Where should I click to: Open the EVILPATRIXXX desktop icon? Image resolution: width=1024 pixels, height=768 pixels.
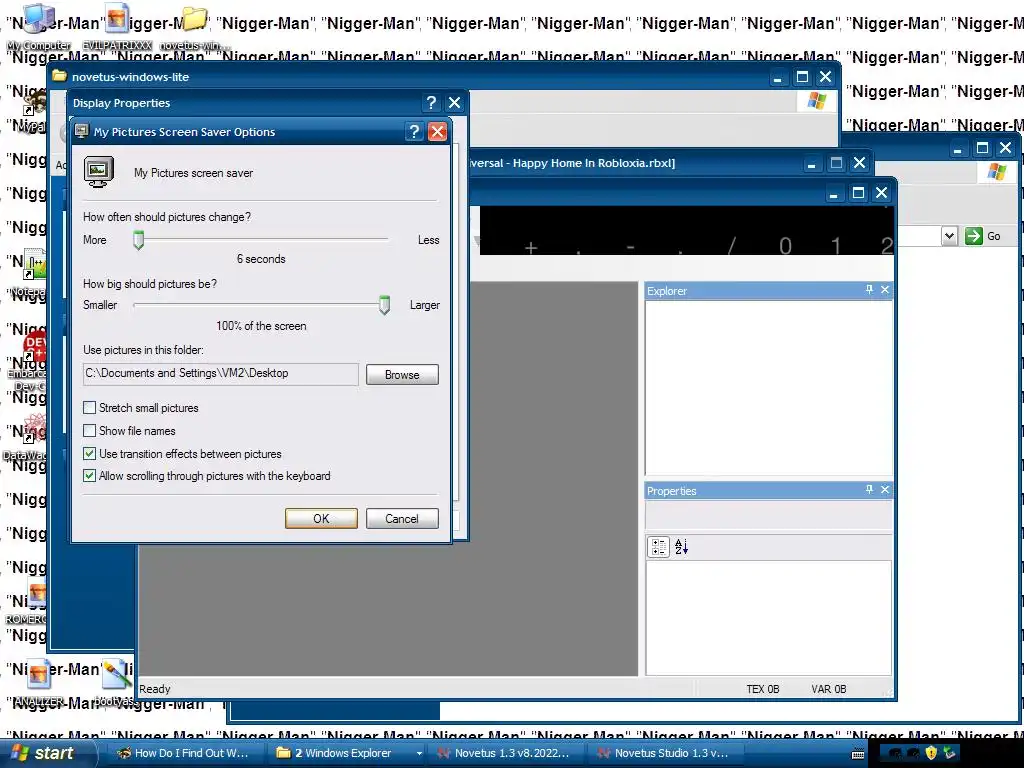click(x=118, y=26)
